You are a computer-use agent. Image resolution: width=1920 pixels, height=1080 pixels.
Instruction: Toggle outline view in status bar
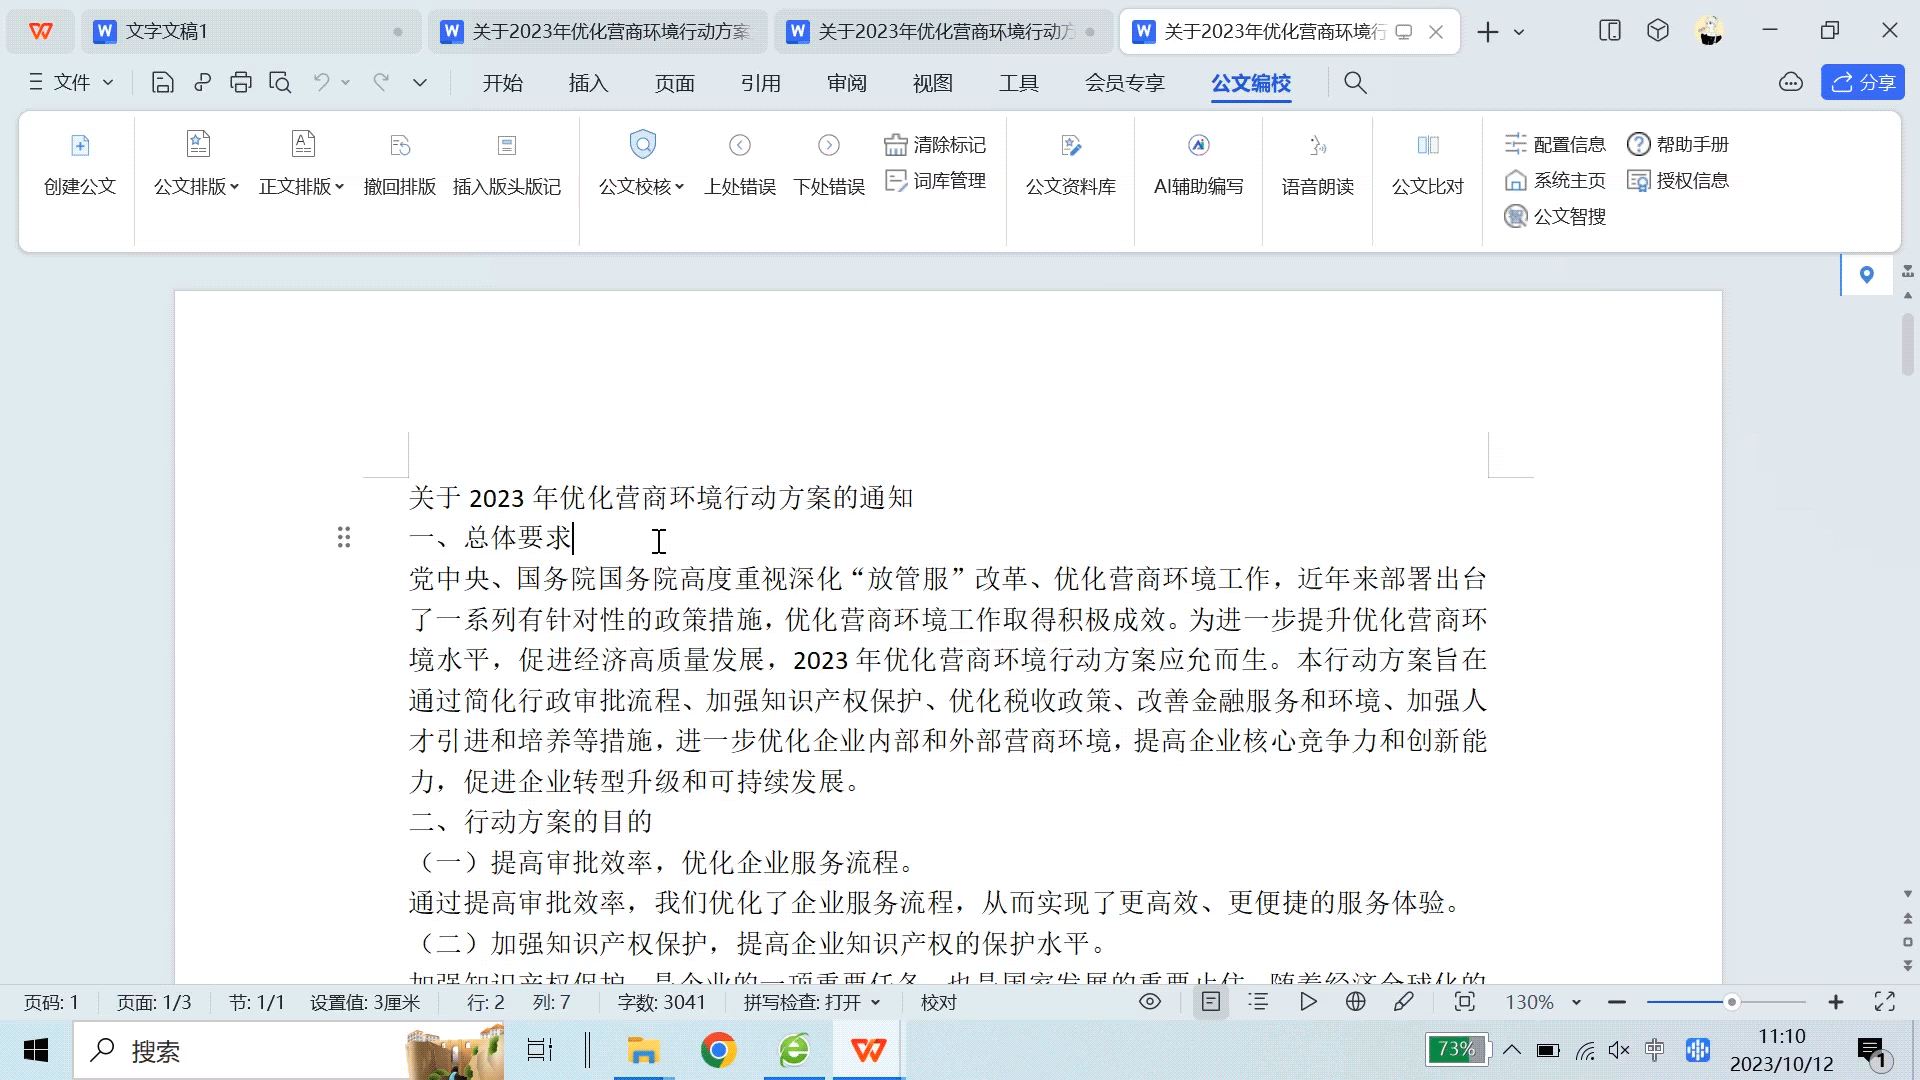(x=1258, y=1002)
